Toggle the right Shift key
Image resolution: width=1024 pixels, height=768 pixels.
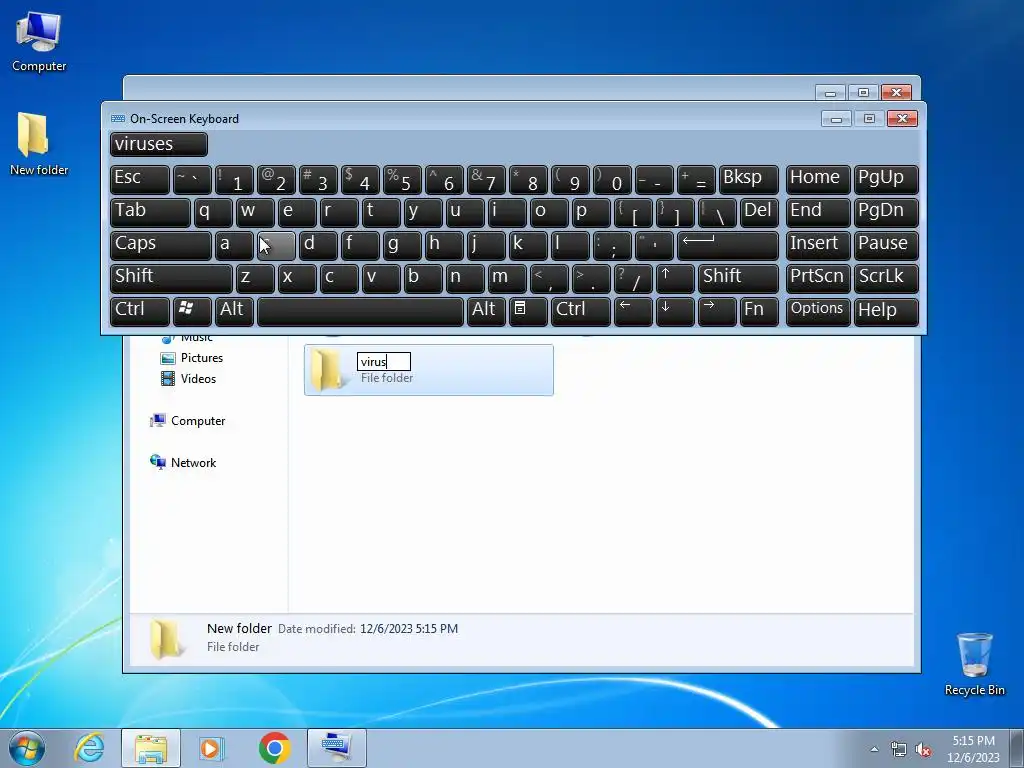(x=738, y=278)
